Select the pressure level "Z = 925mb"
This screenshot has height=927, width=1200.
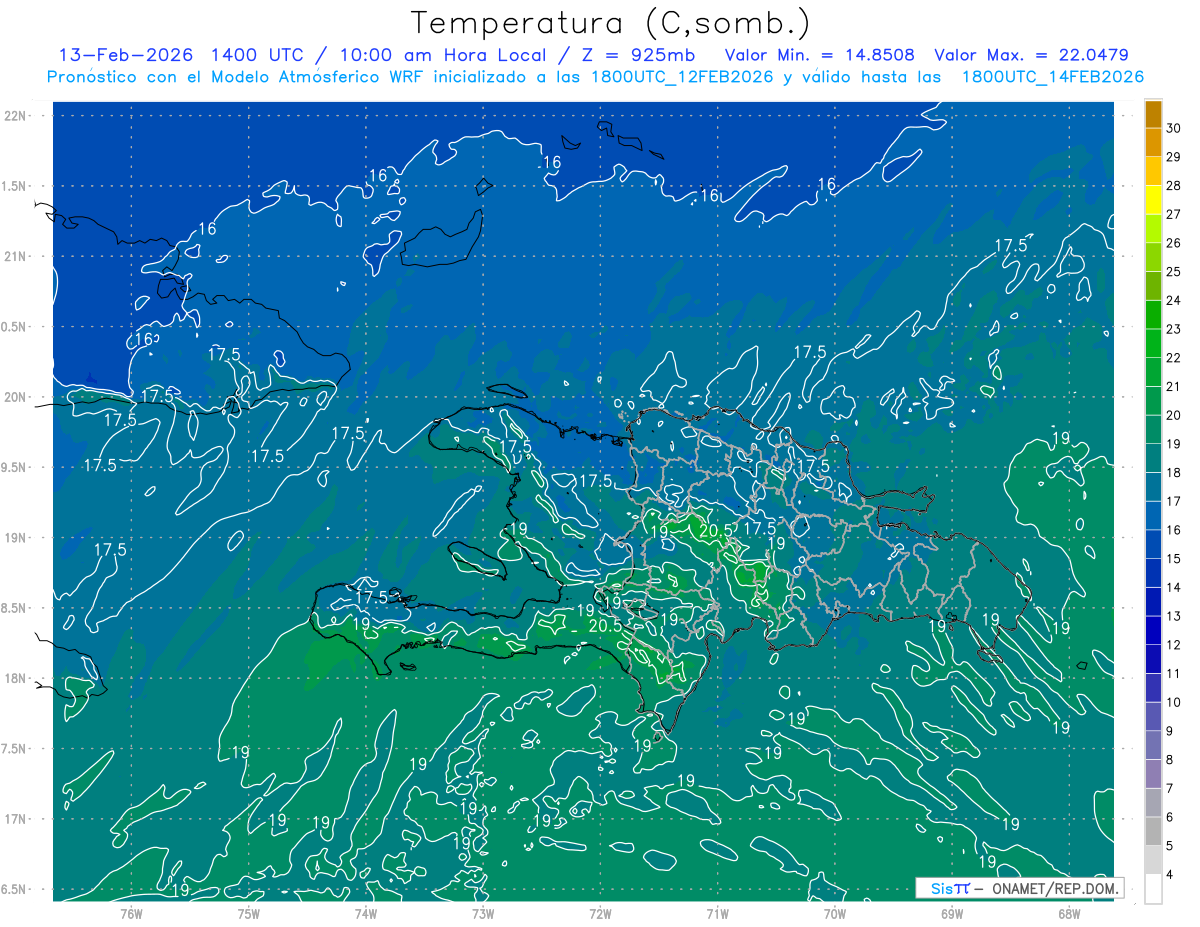pyautogui.click(x=639, y=55)
